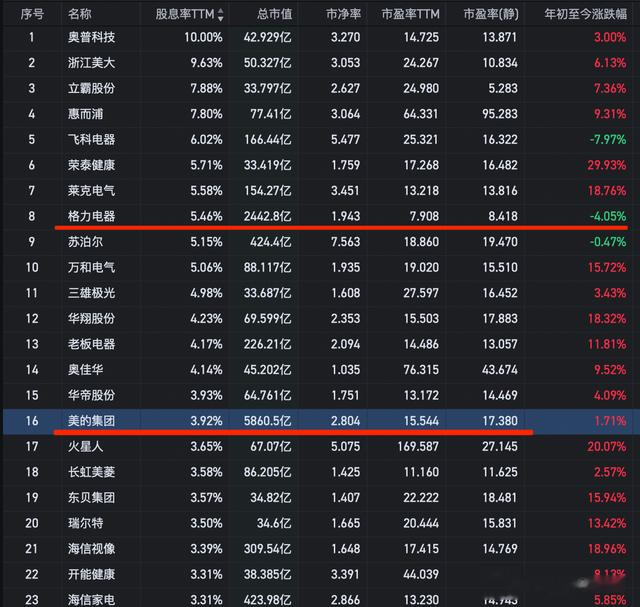Select stock 荣泰健康
640x607 pixels.
pyautogui.click(x=91, y=165)
